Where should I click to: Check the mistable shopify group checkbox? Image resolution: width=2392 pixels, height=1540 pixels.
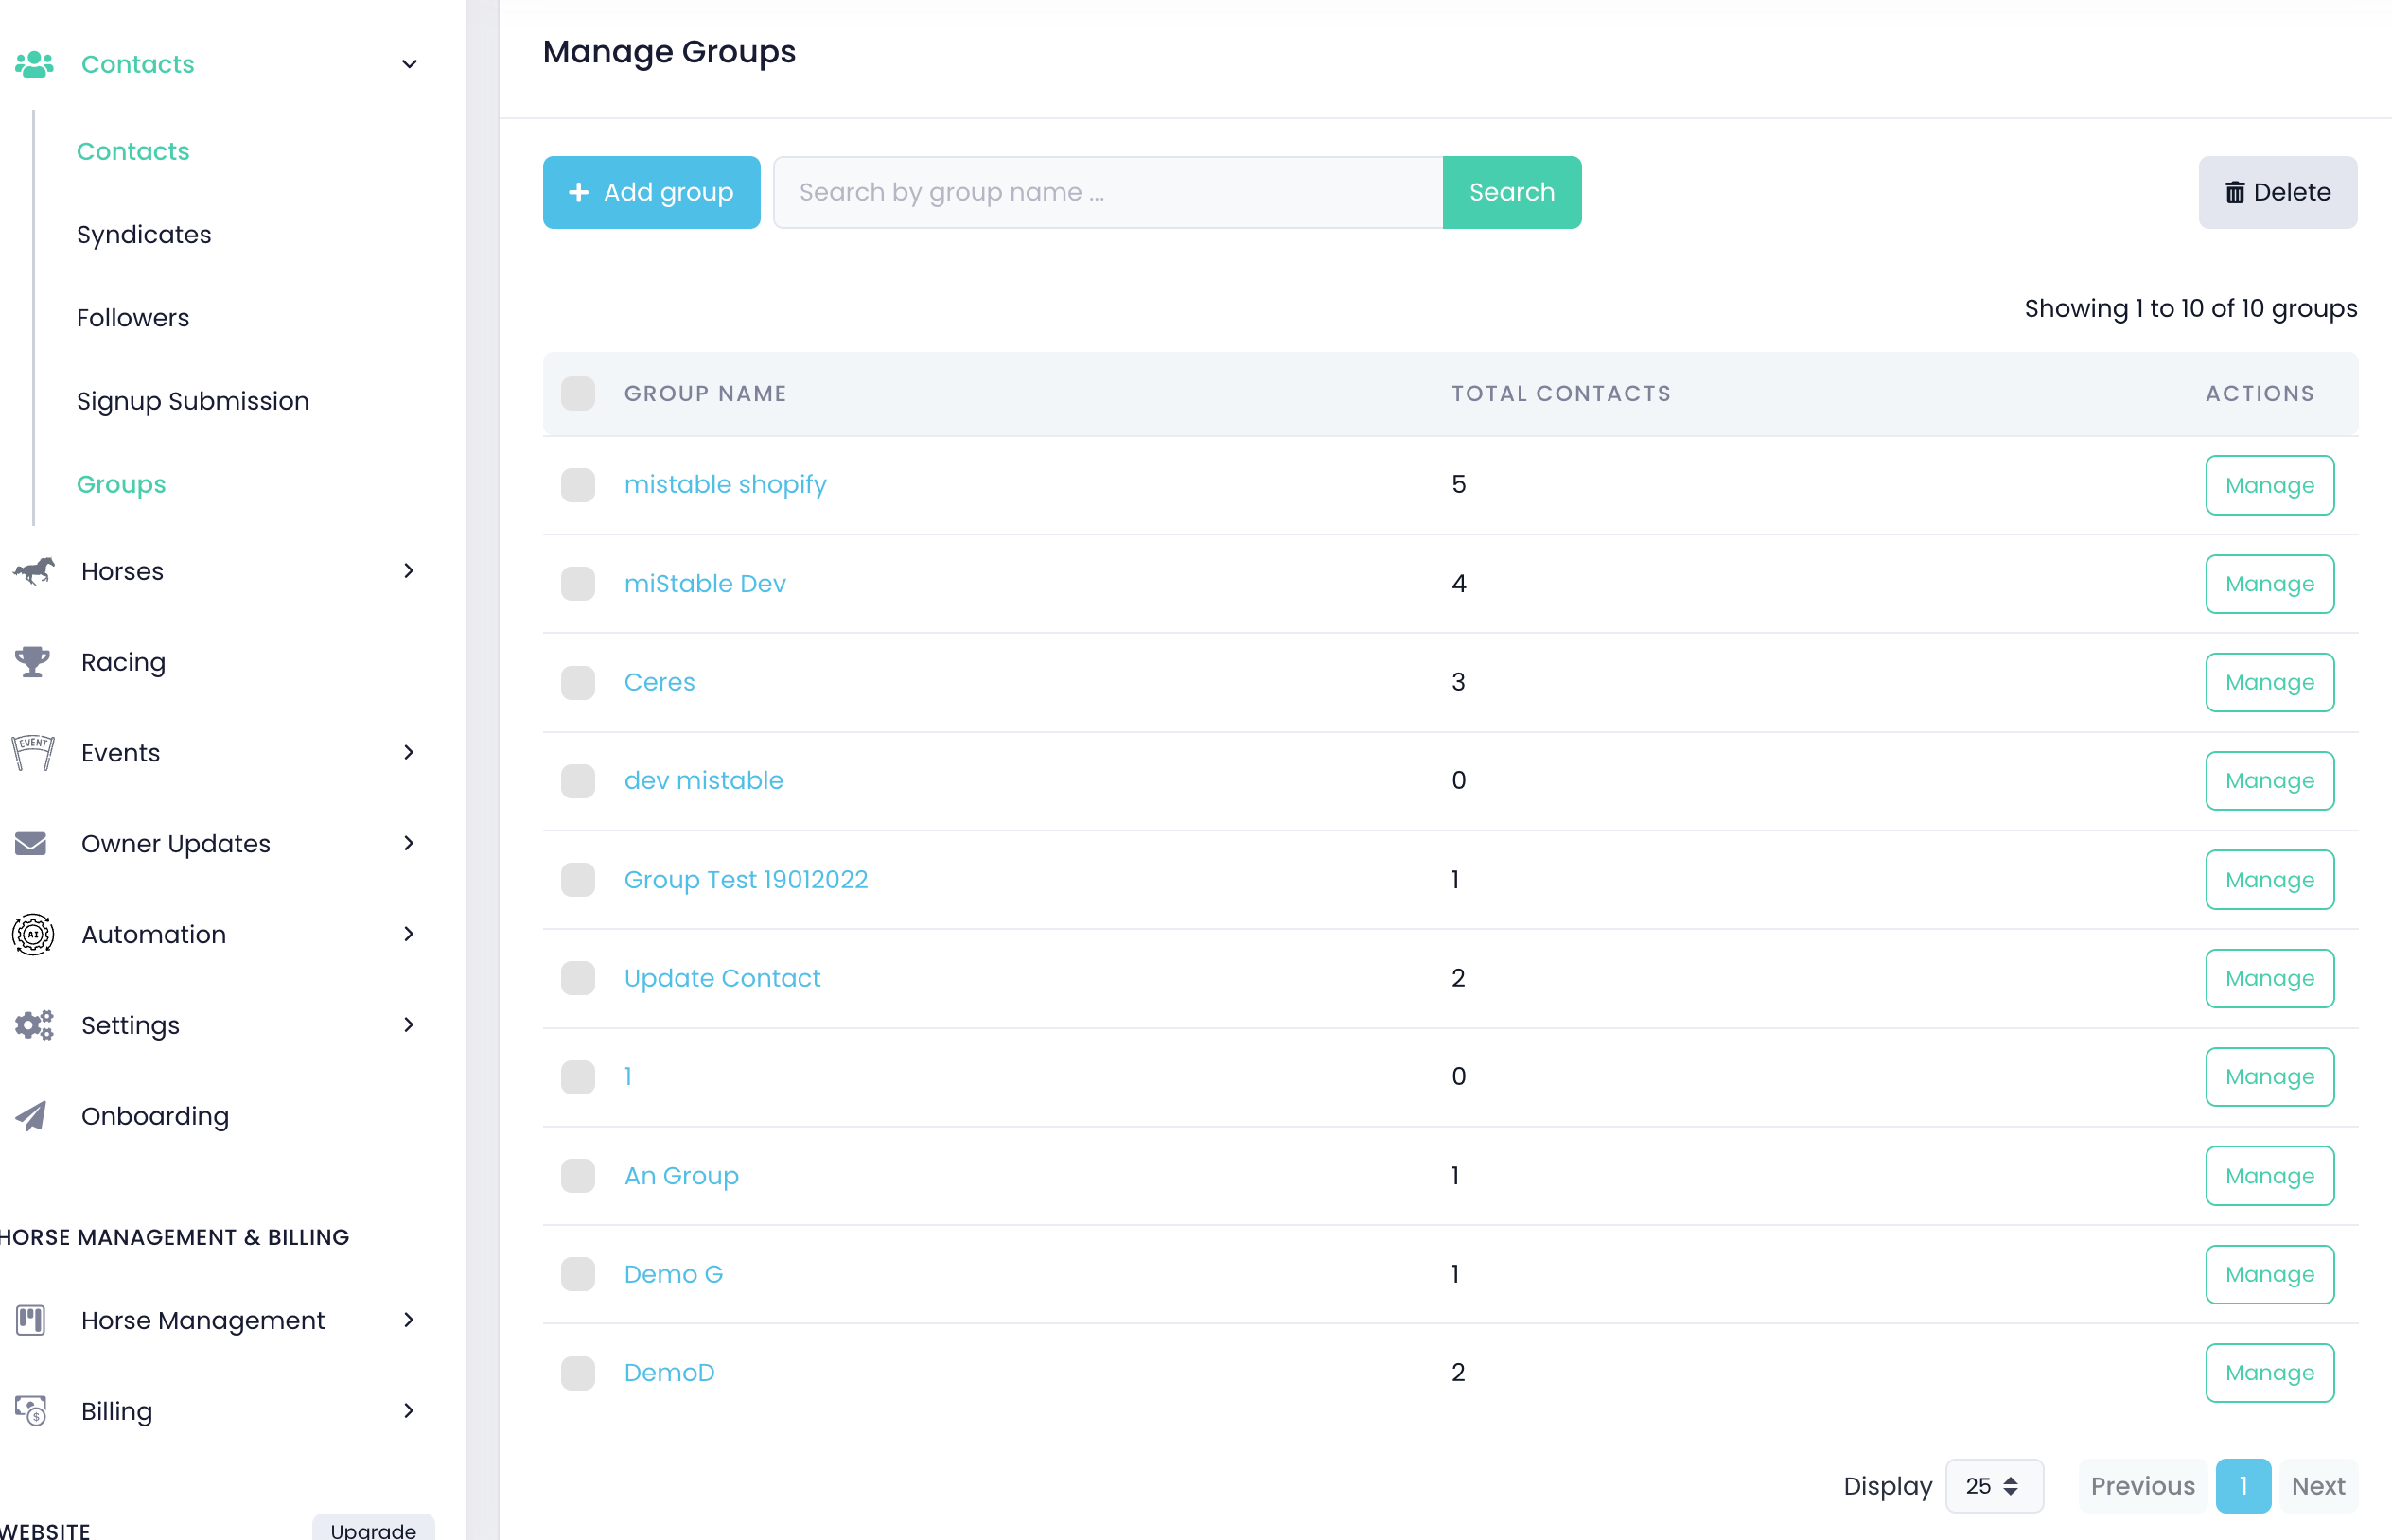pos(577,485)
